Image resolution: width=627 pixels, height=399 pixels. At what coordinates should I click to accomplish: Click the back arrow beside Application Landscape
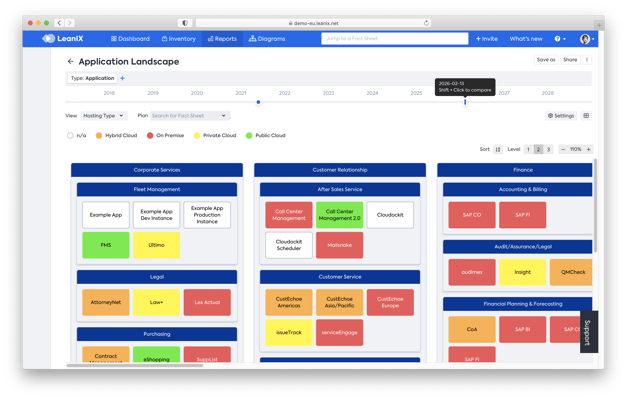pos(70,61)
